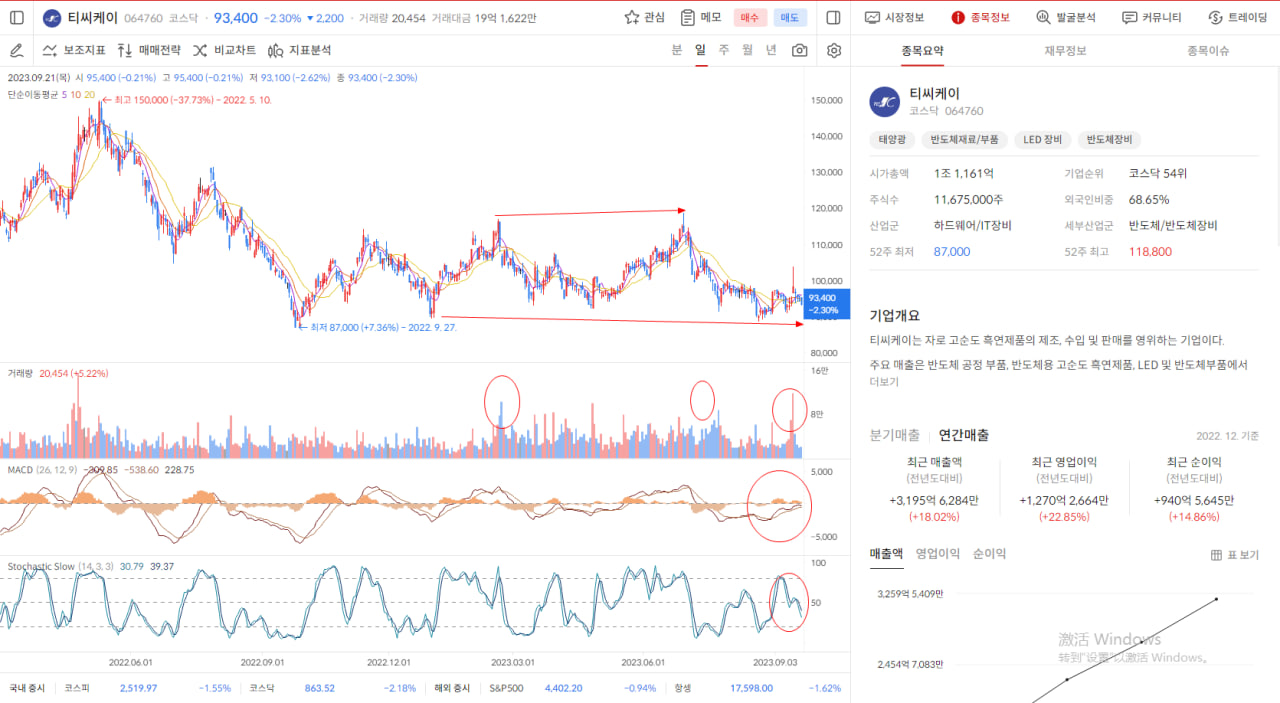Expand company overview with 더보기

884,382
